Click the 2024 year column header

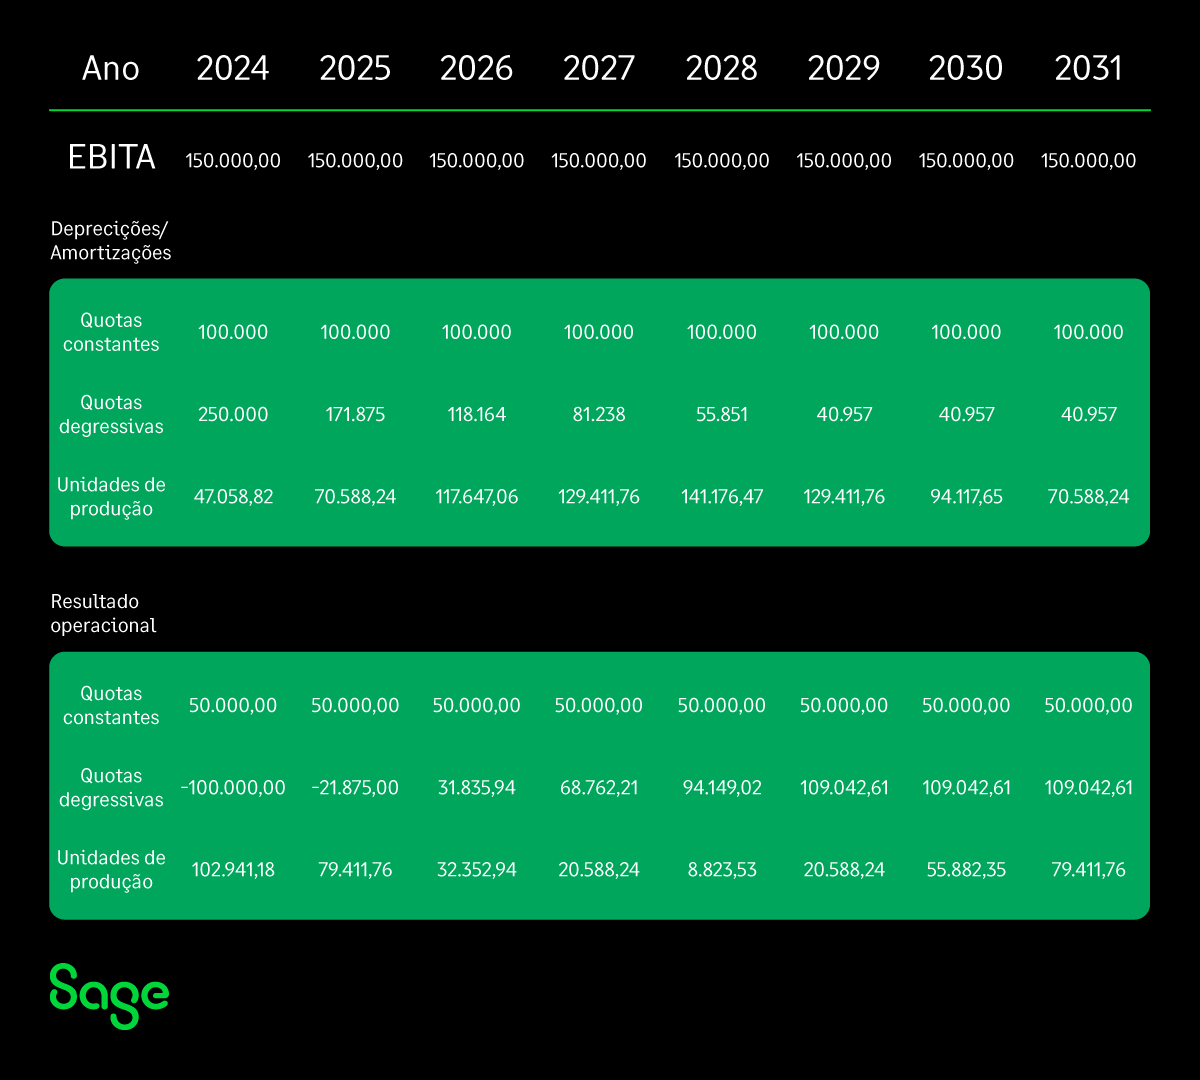pyautogui.click(x=233, y=68)
